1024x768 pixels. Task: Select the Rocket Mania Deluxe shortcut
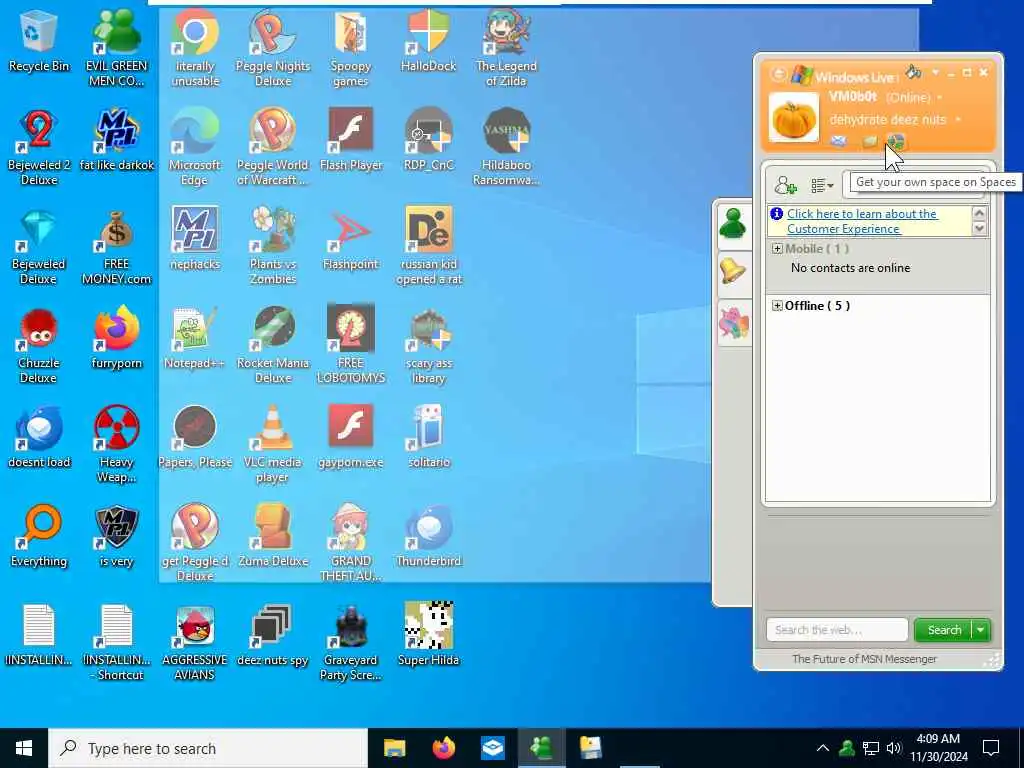pos(273,345)
